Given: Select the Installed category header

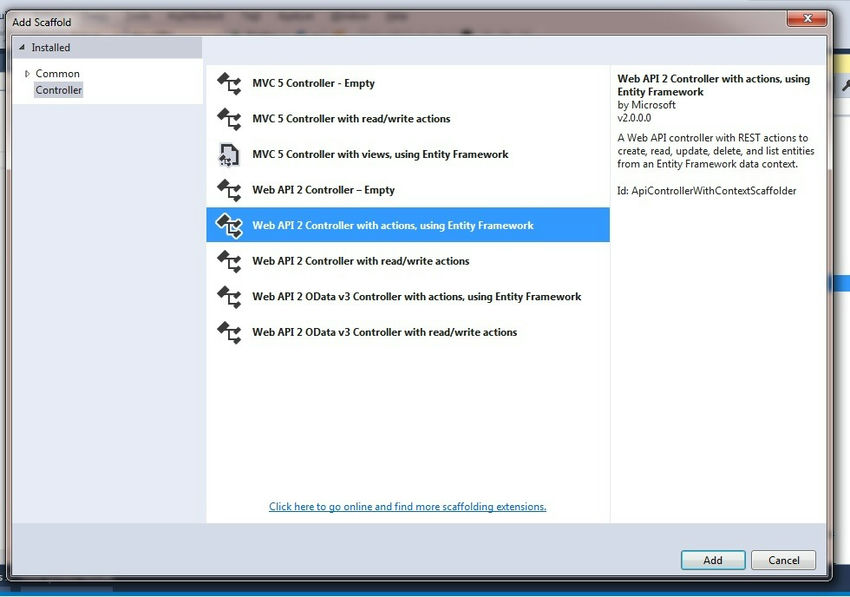Looking at the screenshot, I should [107, 48].
